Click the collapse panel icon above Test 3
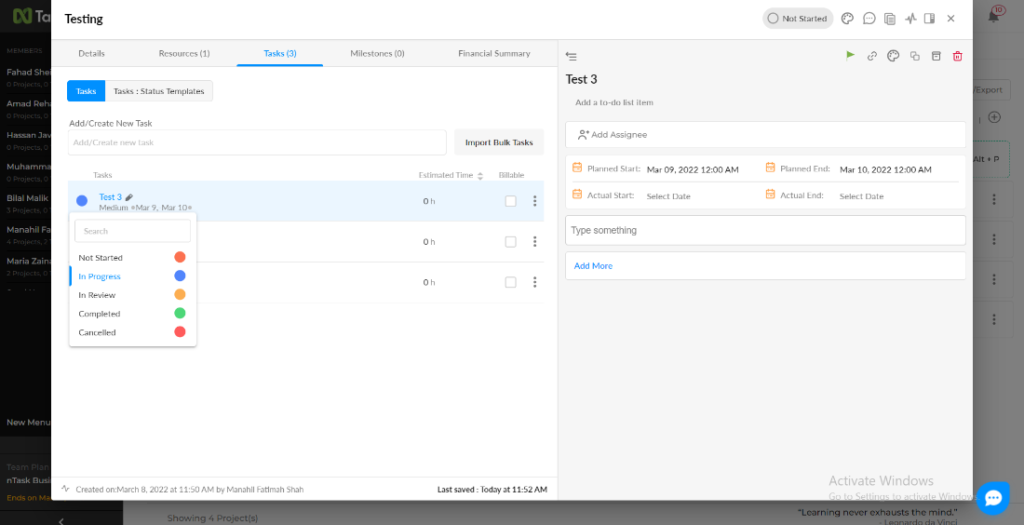This screenshot has height=525, width=1024. point(571,56)
